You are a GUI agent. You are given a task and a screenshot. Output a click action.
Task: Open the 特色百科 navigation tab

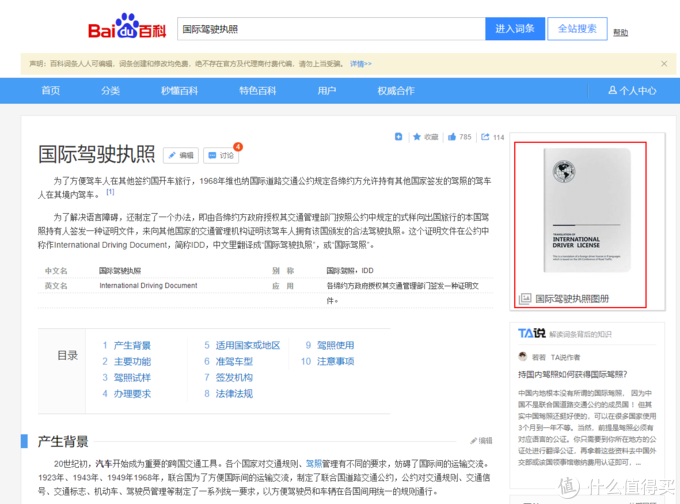point(257,91)
